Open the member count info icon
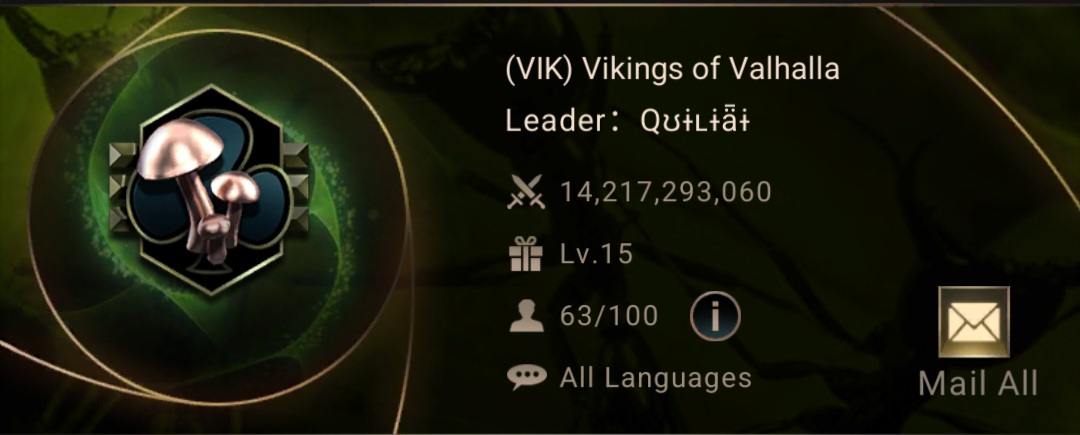This screenshot has width=1080, height=435. (715, 316)
